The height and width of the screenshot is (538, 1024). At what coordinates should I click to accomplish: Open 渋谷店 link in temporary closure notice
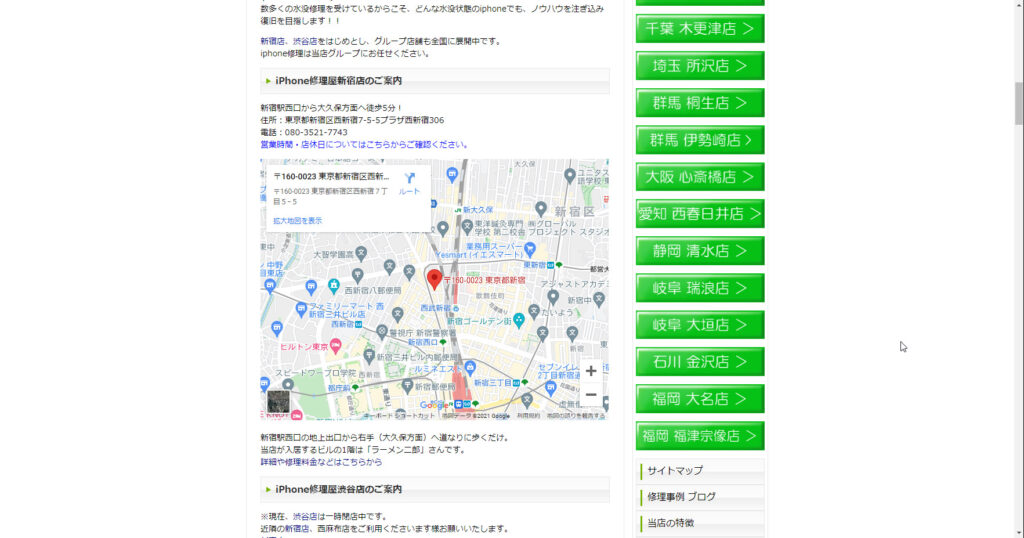pos(305,516)
